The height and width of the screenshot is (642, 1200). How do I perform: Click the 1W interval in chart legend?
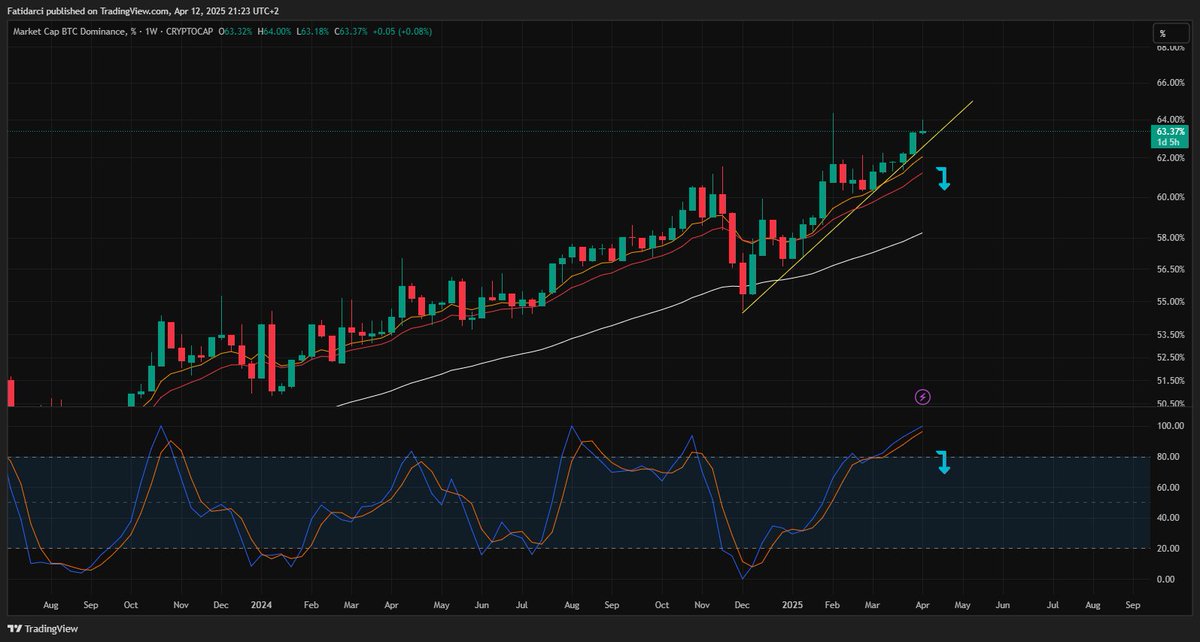149,32
